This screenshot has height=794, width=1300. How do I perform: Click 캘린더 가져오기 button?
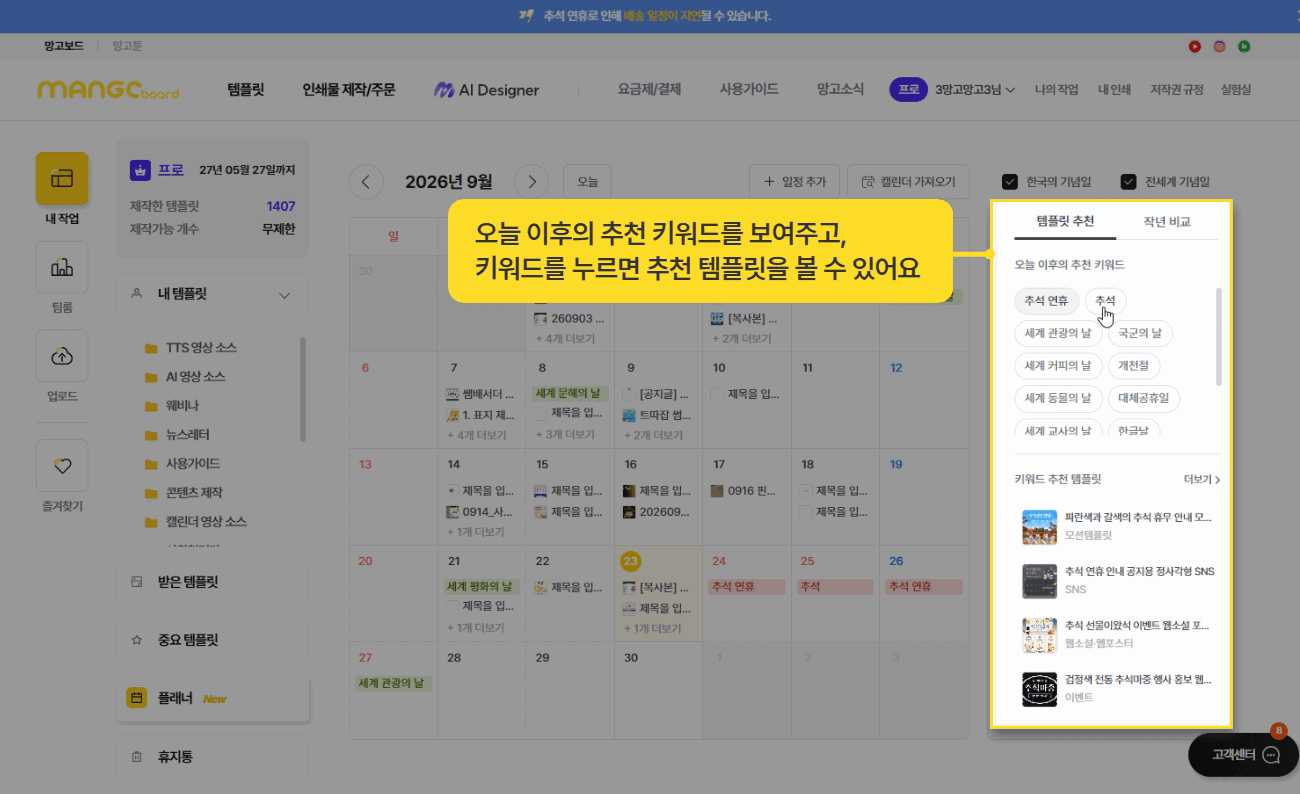[x=908, y=182]
